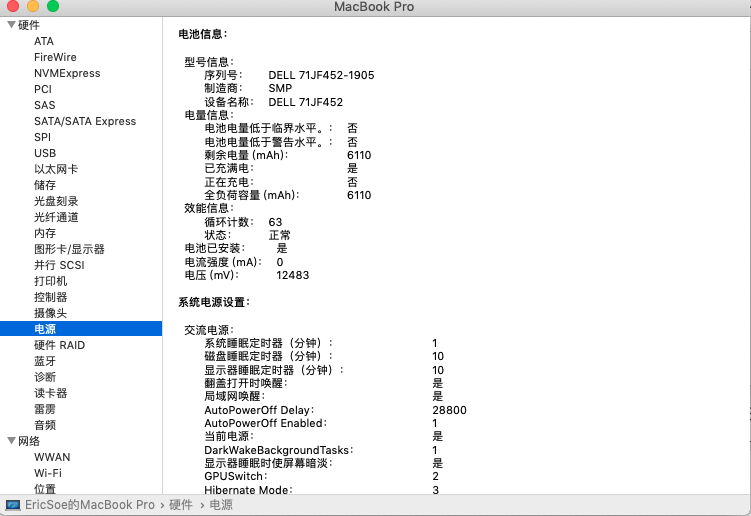Open 打印机 entry

click(x=50, y=281)
